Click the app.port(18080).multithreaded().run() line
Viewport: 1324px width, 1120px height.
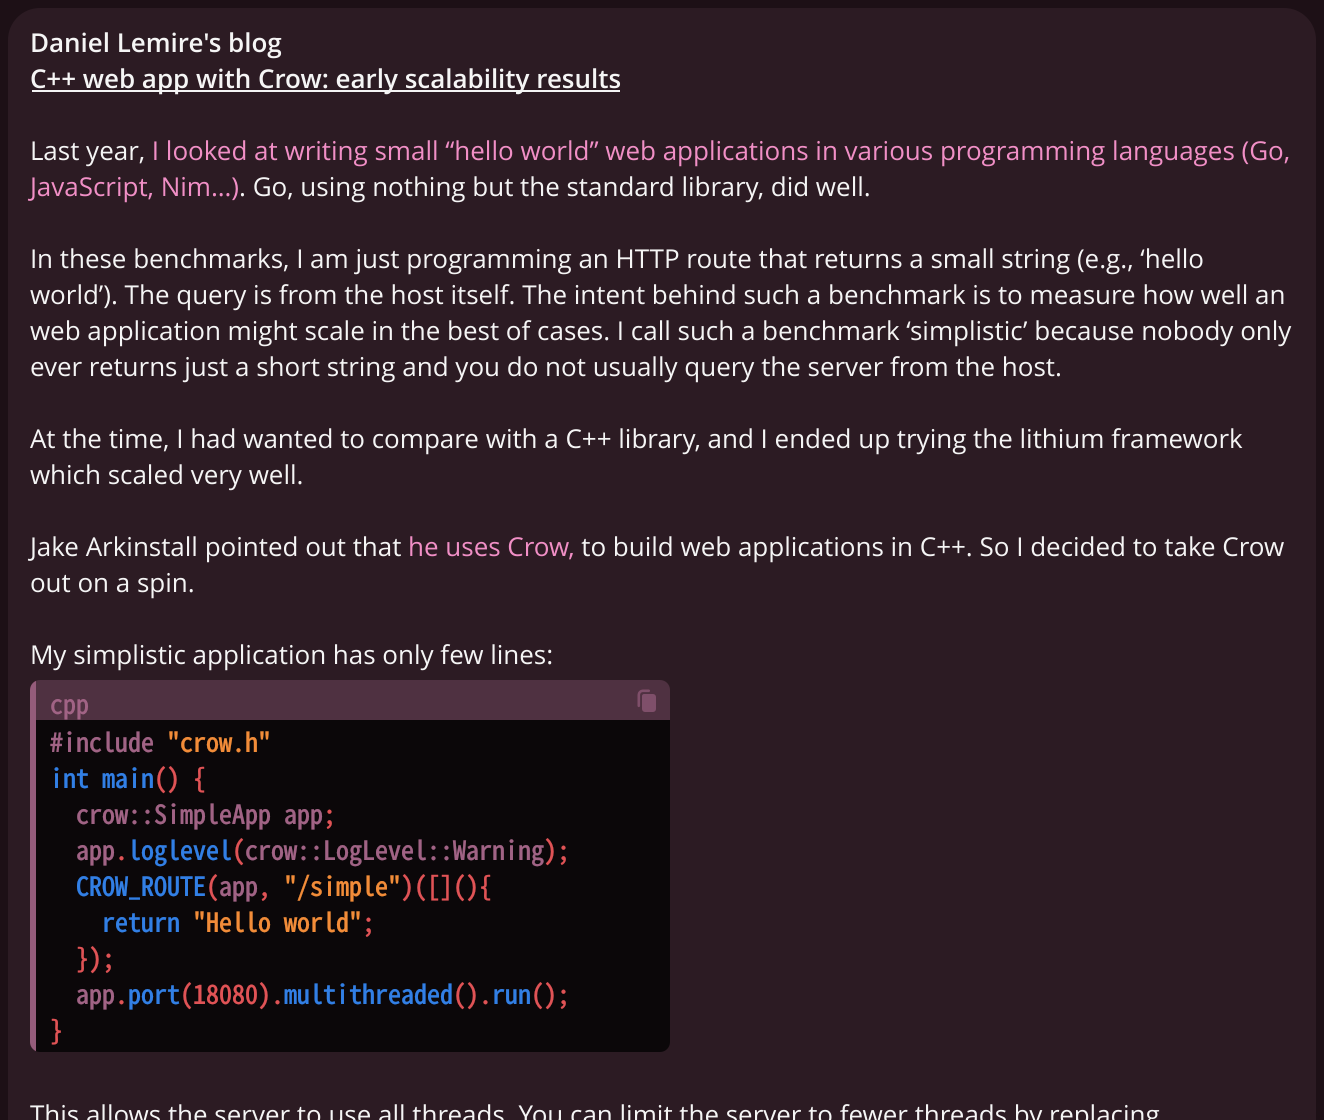(322, 995)
